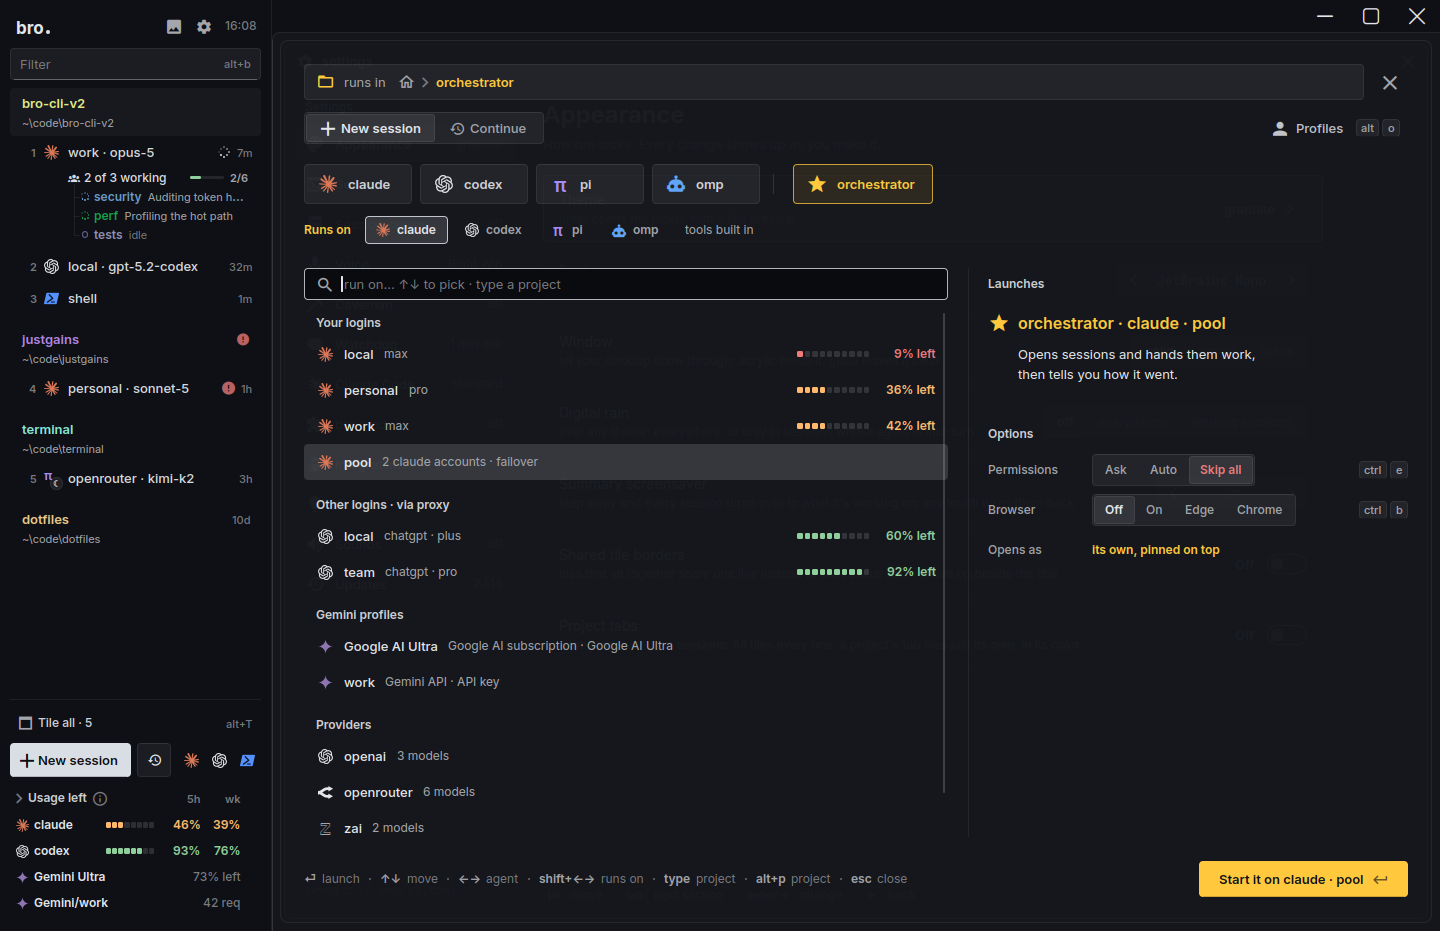Click the Continue button
The image size is (1440, 931).
point(489,128)
